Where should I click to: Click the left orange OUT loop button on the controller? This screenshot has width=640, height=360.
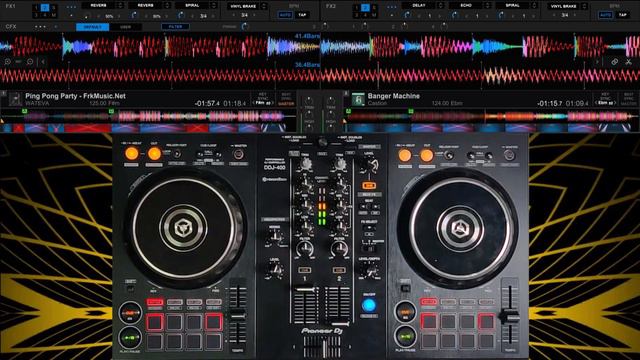(x=154, y=154)
